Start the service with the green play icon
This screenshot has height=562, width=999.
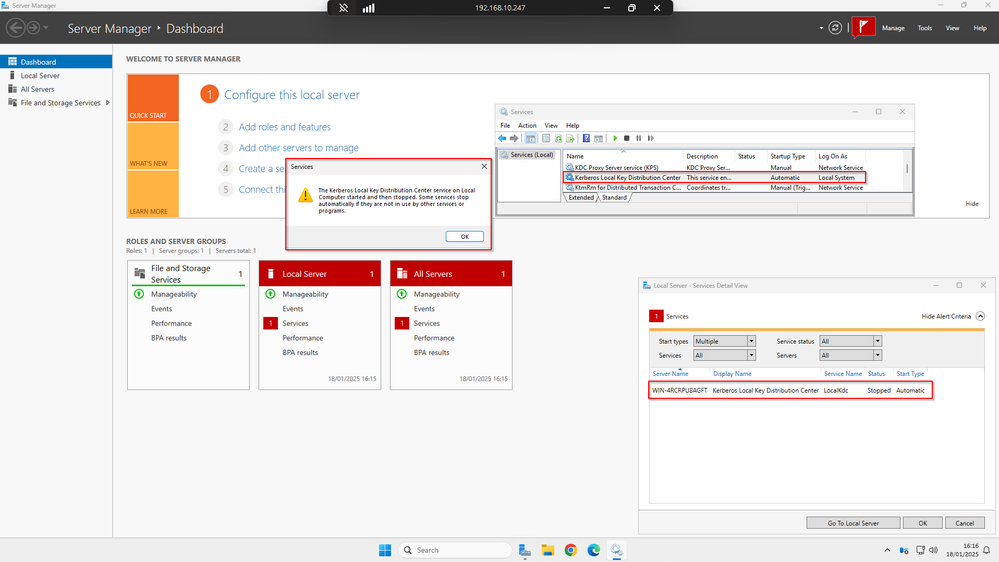coord(615,138)
